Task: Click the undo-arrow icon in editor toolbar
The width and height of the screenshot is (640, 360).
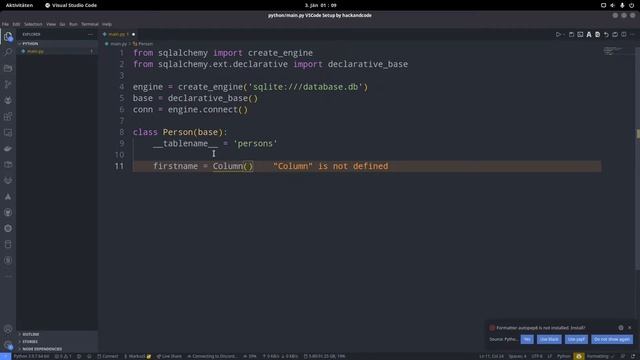Action: pos(607,35)
